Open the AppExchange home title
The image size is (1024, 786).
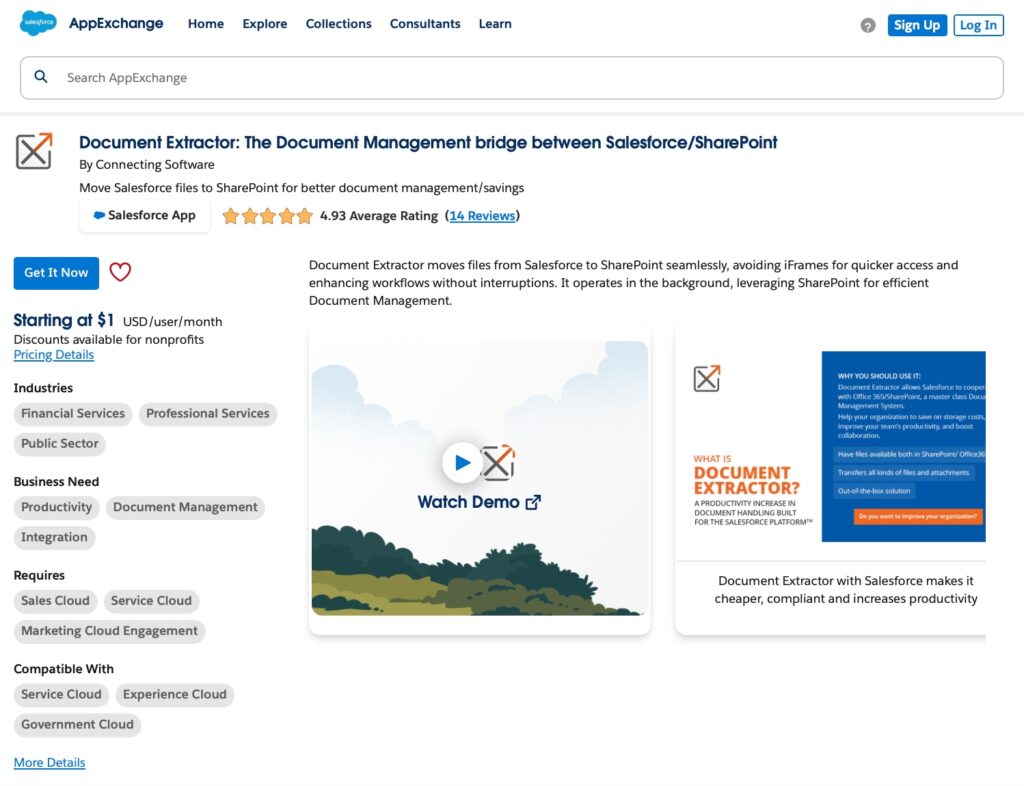(116, 24)
